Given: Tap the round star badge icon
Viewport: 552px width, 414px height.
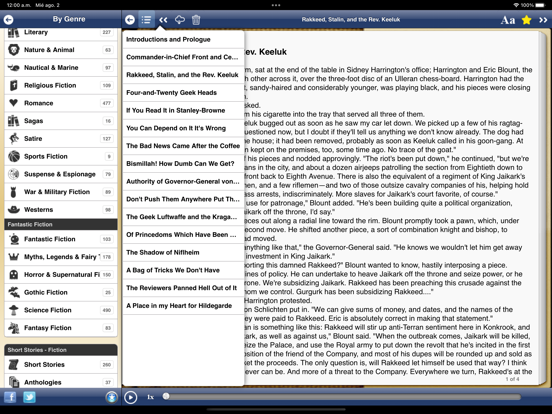Looking at the screenshot, I should pyautogui.click(x=112, y=397).
